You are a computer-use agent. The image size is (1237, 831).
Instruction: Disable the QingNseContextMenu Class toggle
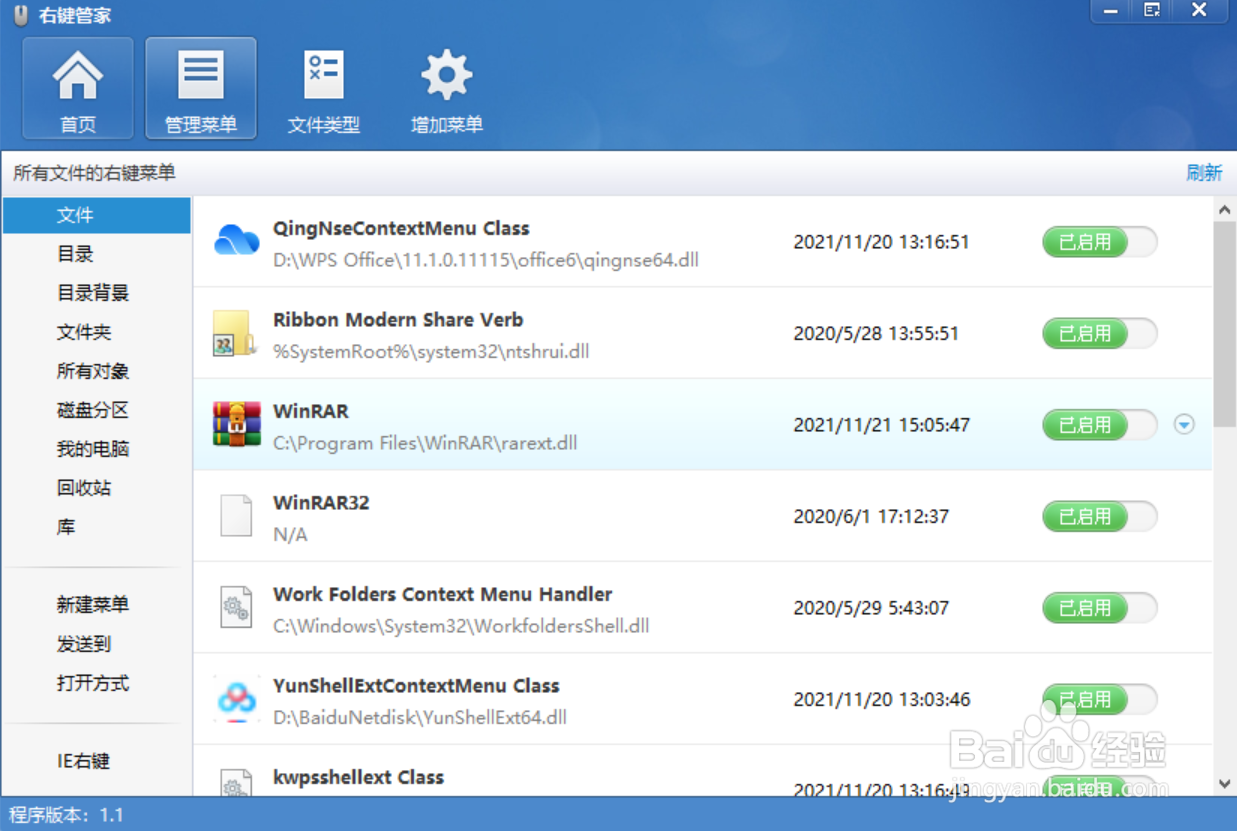[1099, 242]
